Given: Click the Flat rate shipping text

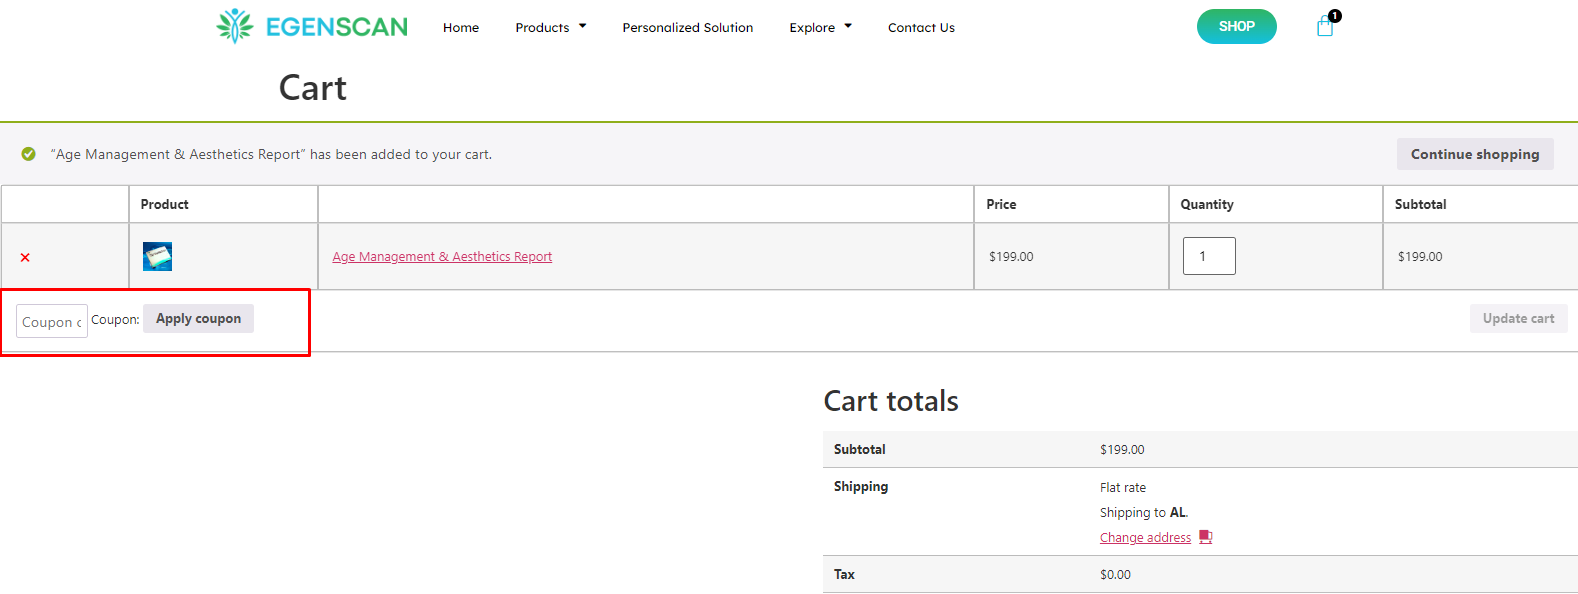Looking at the screenshot, I should click(1123, 488).
